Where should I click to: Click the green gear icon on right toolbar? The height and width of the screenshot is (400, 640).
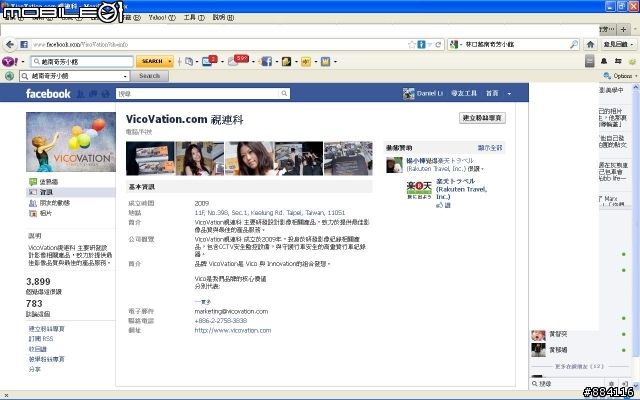click(632, 62)
